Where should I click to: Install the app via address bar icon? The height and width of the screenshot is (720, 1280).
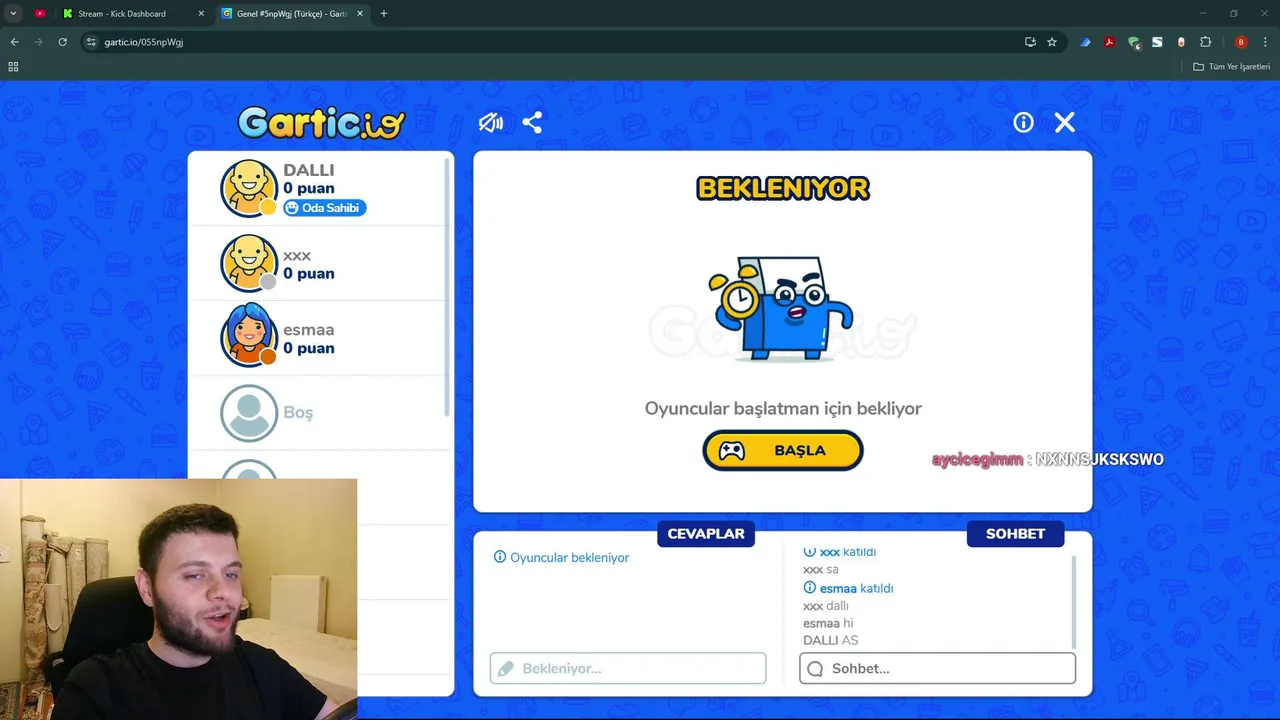(1030, 42)
